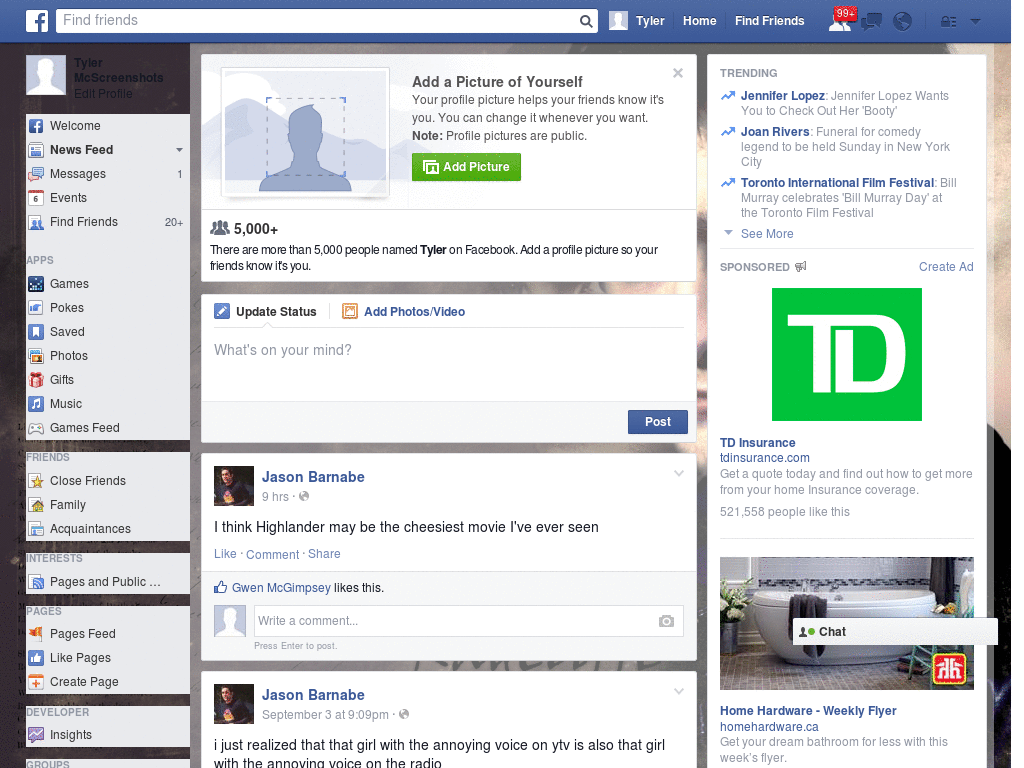Click the Like Pages thumbs-up icon
The image size is (1024, 768).
[x=36, y=658]
